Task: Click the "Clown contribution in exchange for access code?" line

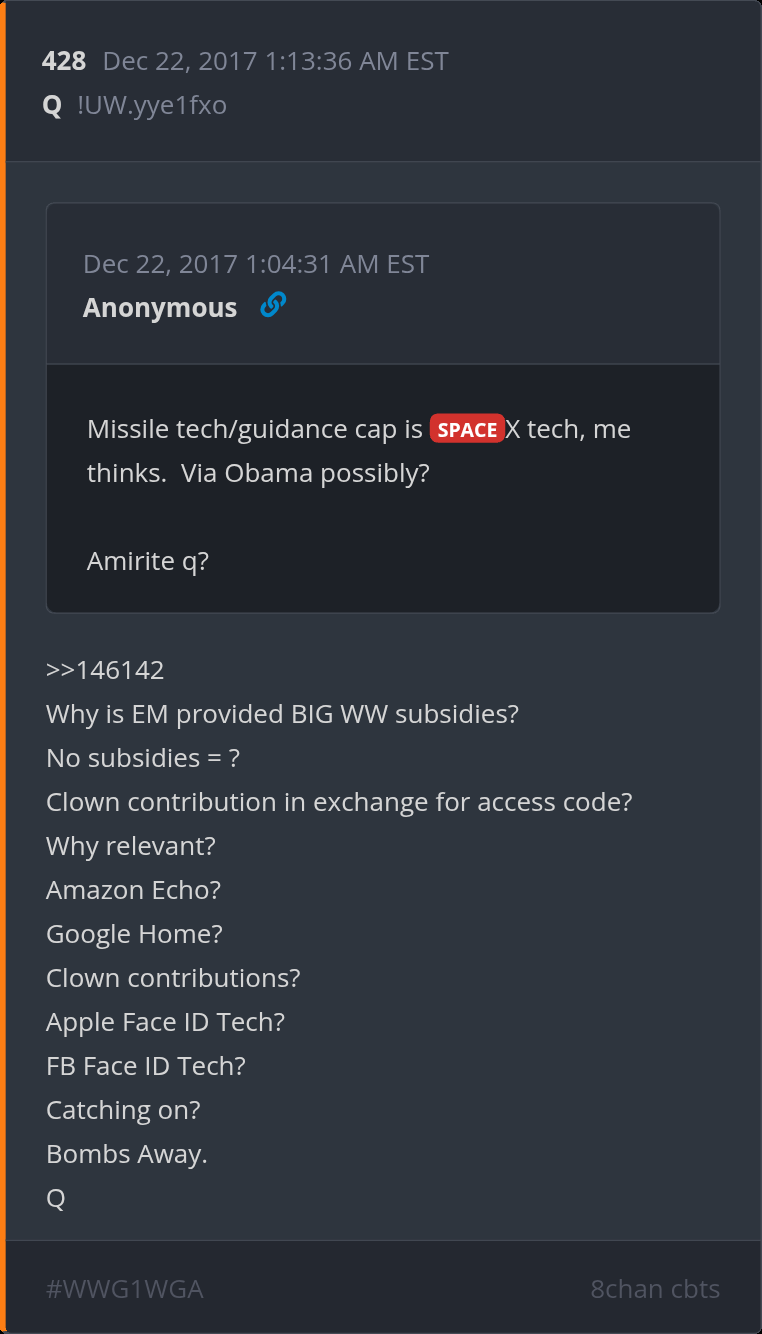Action: pyautogui.click(x=339, y=802)
